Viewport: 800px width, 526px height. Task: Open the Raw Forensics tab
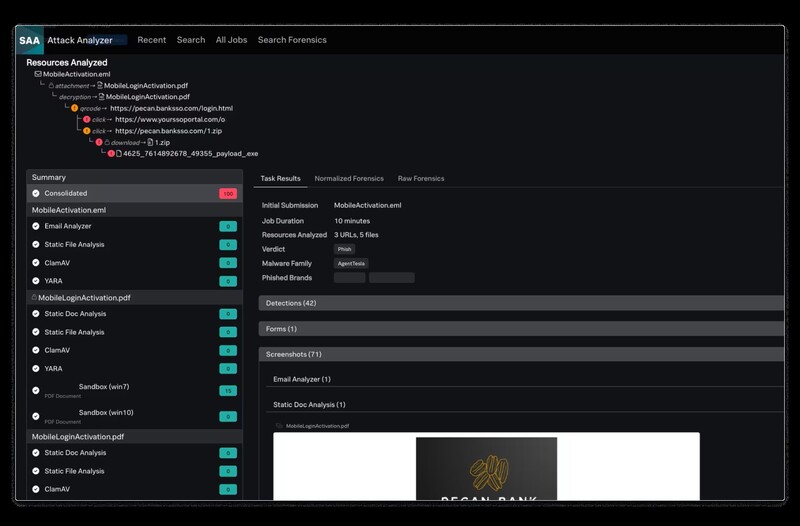click(421, 179)
